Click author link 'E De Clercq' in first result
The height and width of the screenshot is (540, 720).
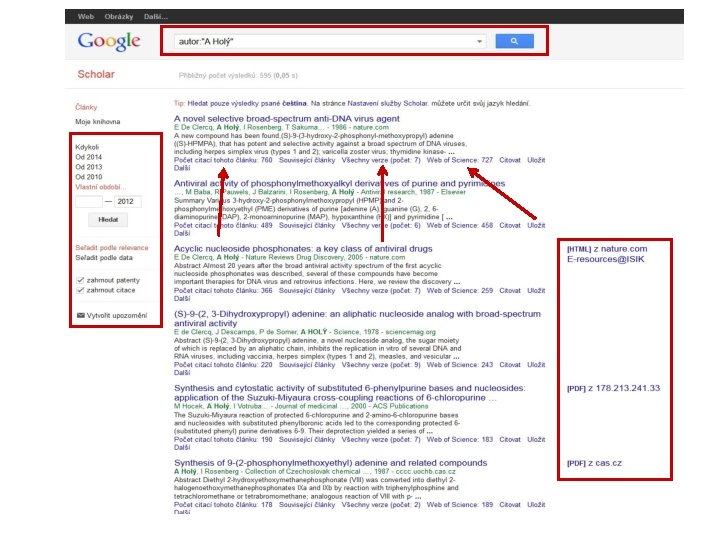pyautogui.click(x=193, y=127)
